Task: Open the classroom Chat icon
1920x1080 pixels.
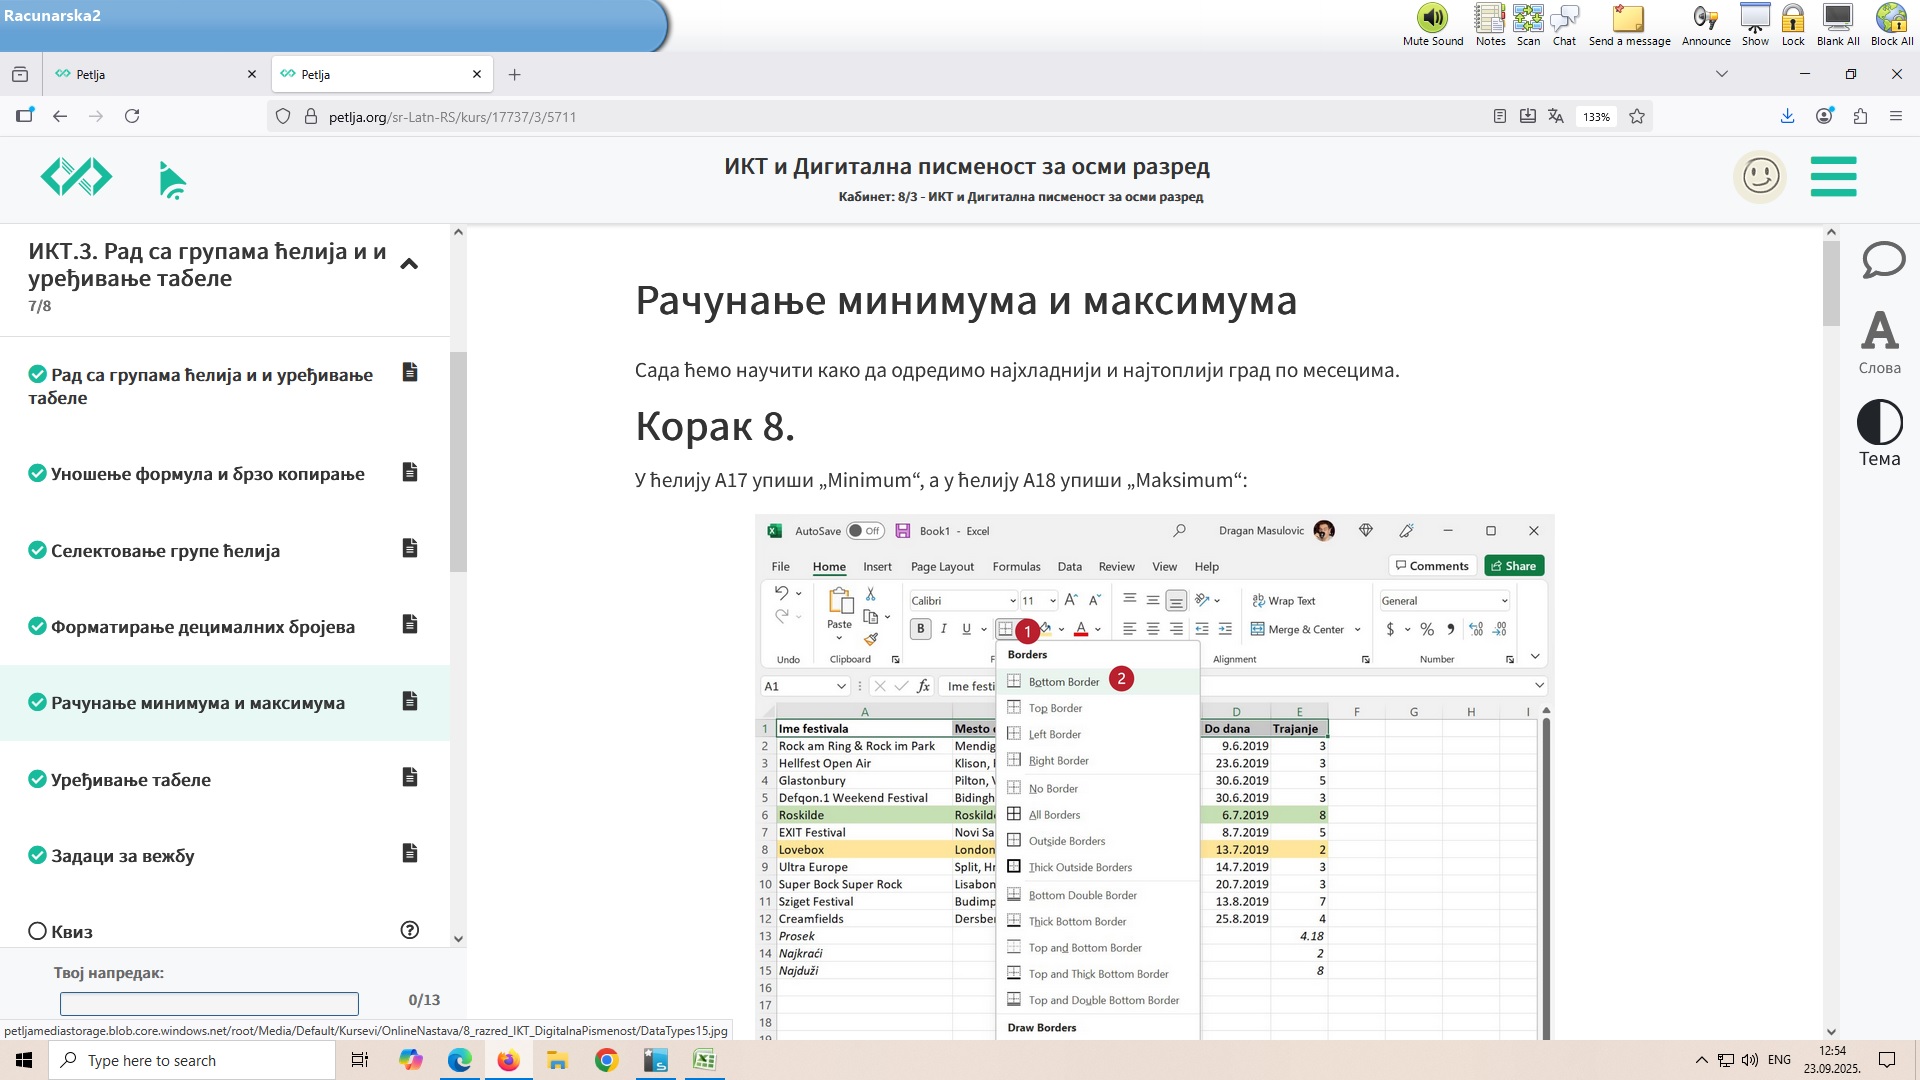Action: click(x=1564, y=18)
